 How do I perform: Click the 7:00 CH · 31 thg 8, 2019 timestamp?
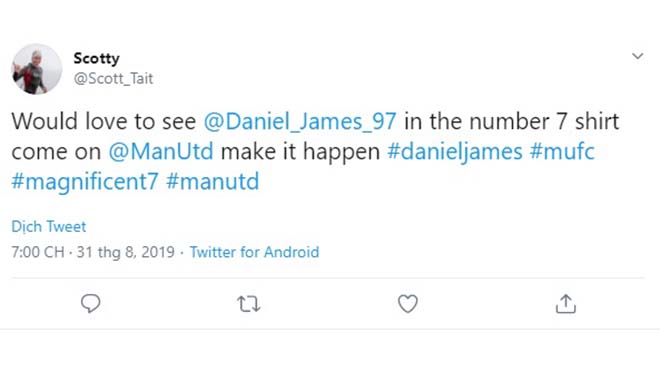pos(93,252)
